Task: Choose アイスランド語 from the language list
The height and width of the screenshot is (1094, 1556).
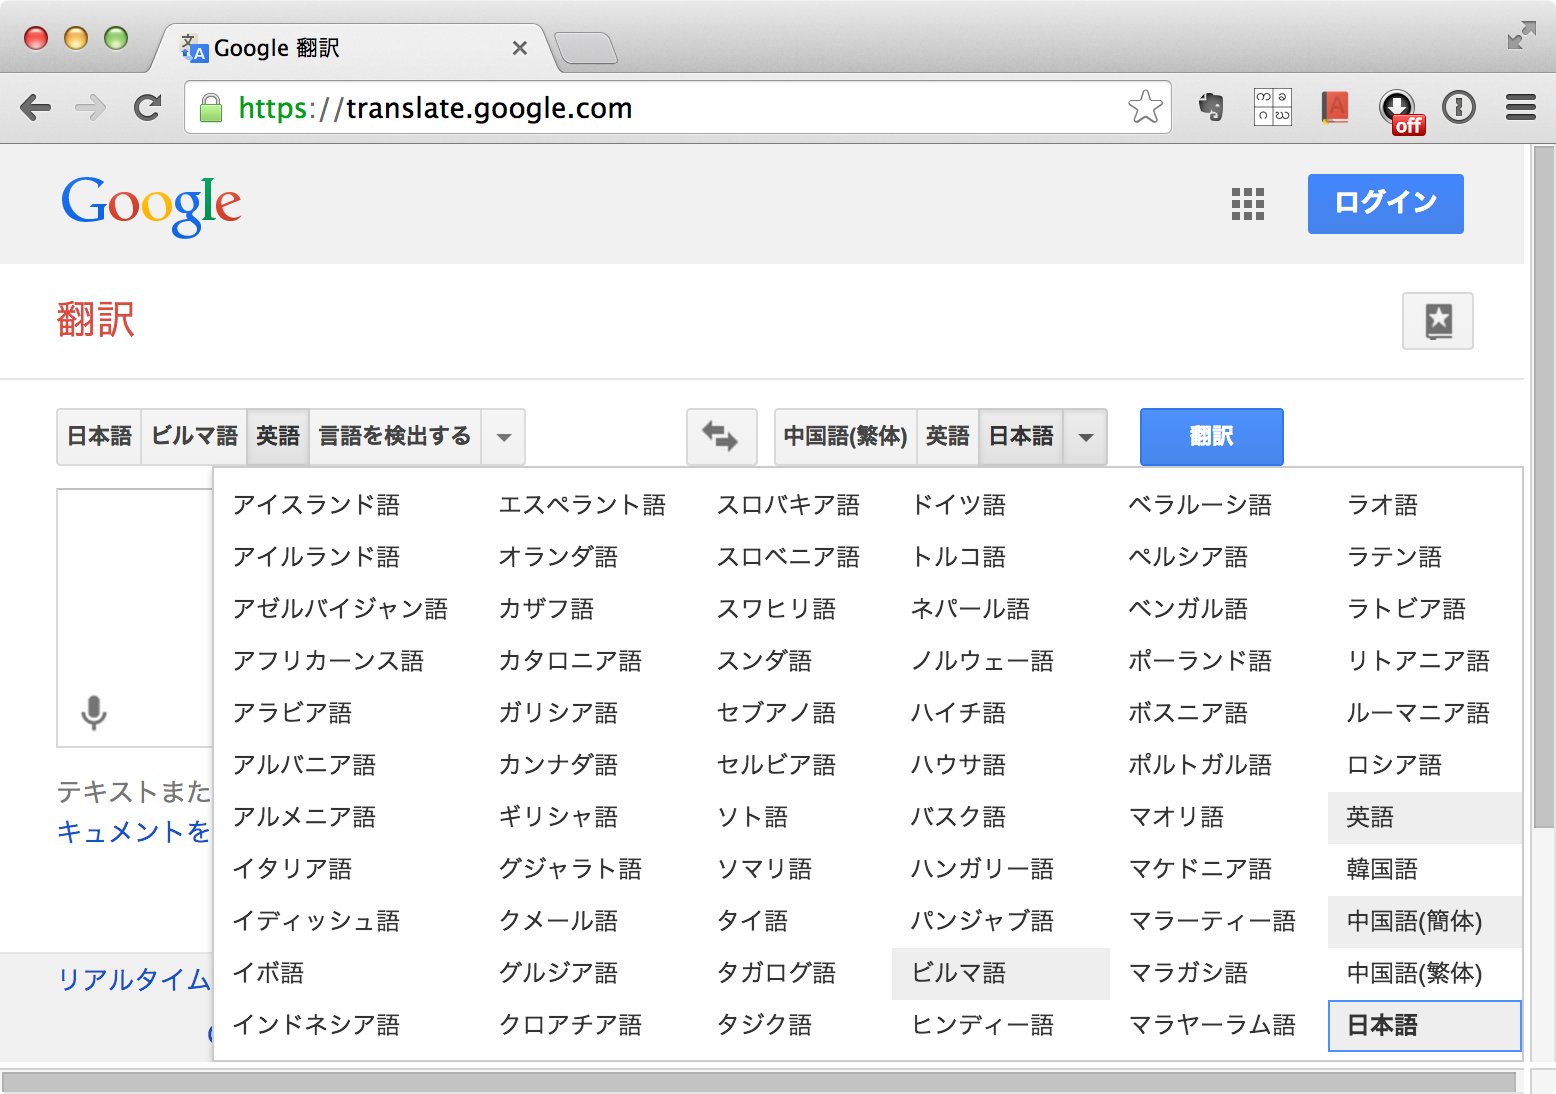Action: (316, 505)
